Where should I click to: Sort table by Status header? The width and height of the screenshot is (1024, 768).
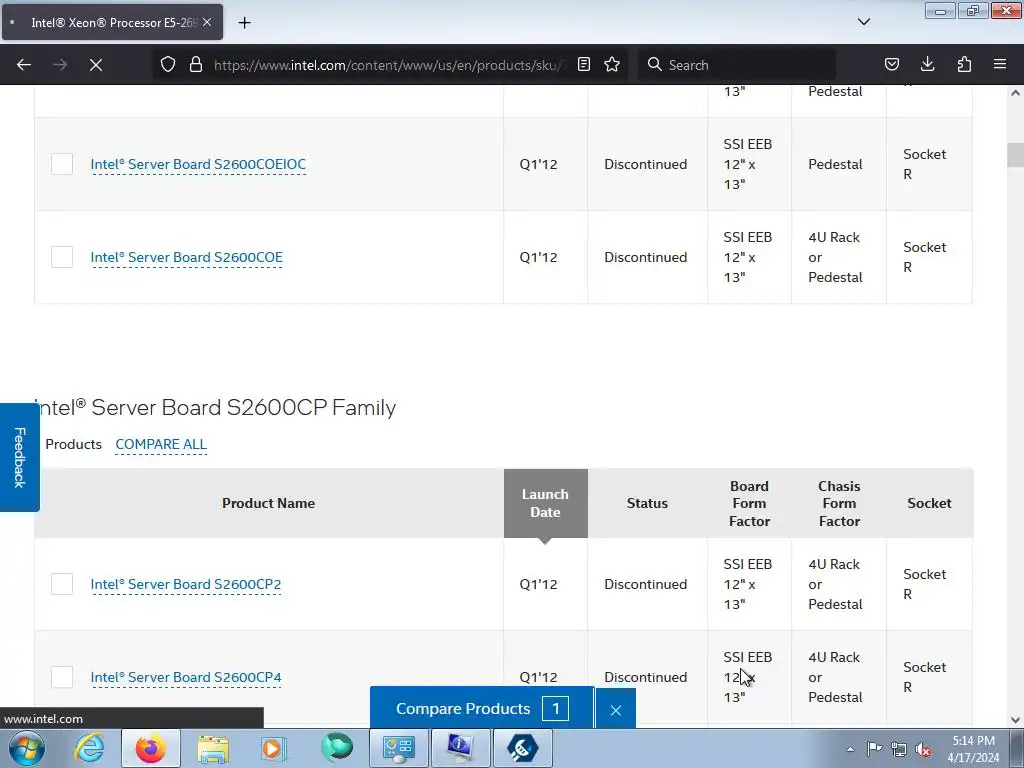647,504
